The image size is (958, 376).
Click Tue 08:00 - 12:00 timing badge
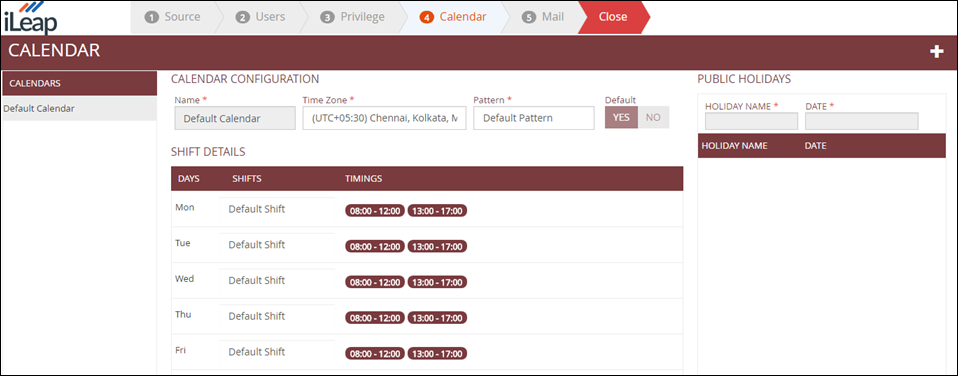pyautogui.click(x=375, y=246)
